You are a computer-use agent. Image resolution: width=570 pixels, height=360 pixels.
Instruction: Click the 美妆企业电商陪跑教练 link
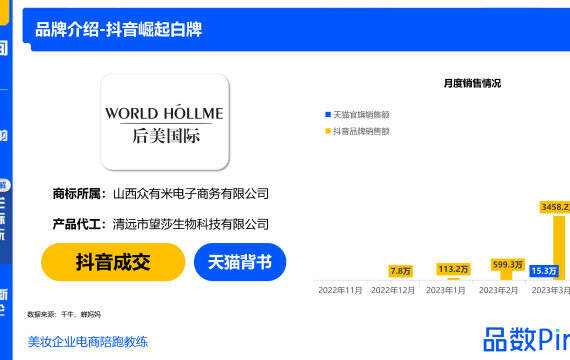coord(88,342)
